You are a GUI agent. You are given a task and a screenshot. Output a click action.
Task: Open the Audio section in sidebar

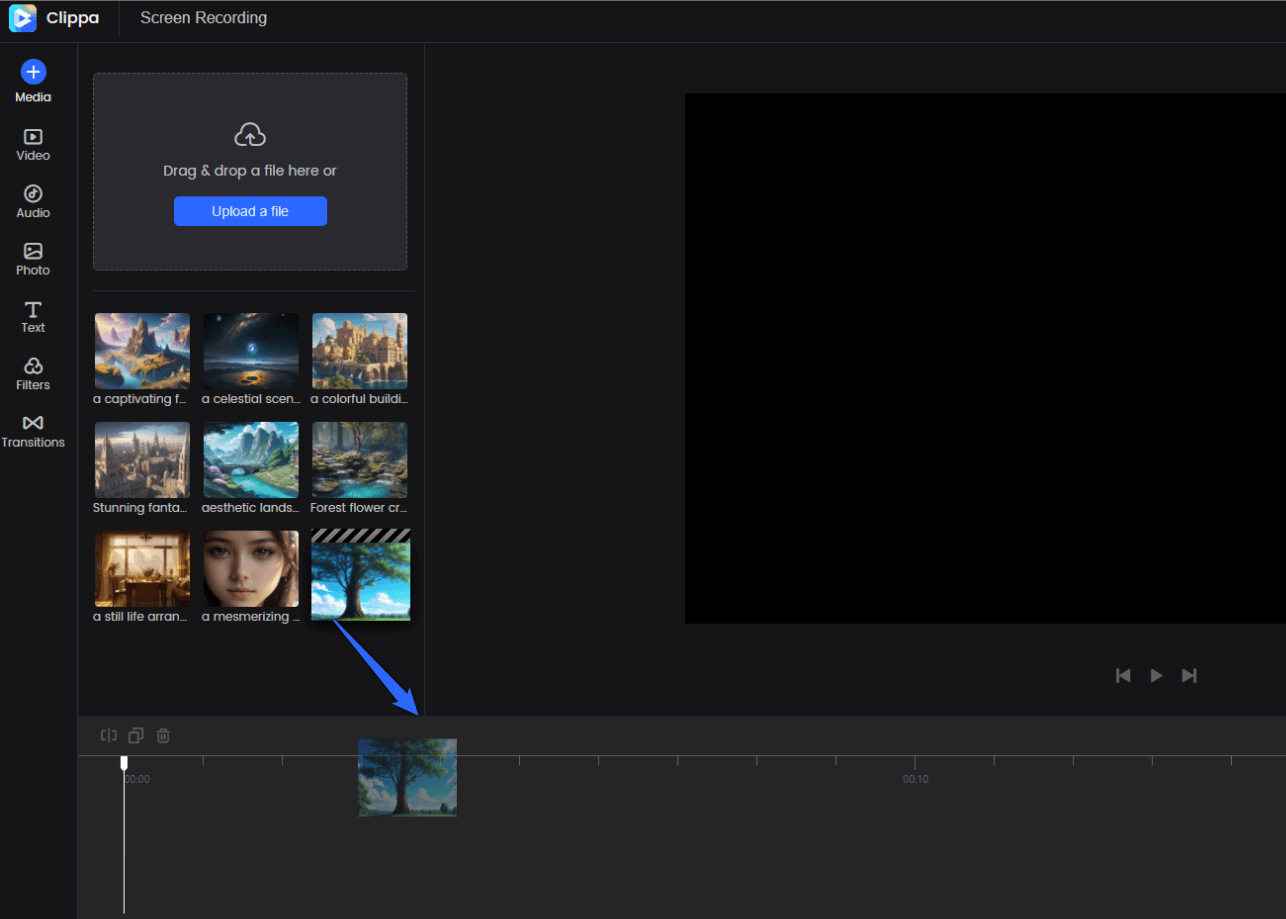click(33, 201)
